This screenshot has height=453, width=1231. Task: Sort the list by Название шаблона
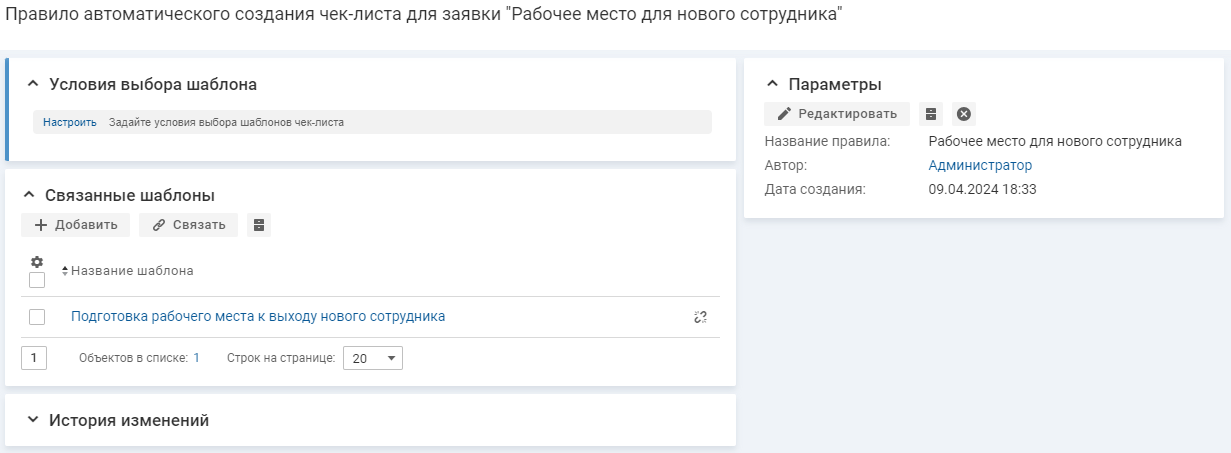[128, 271]
